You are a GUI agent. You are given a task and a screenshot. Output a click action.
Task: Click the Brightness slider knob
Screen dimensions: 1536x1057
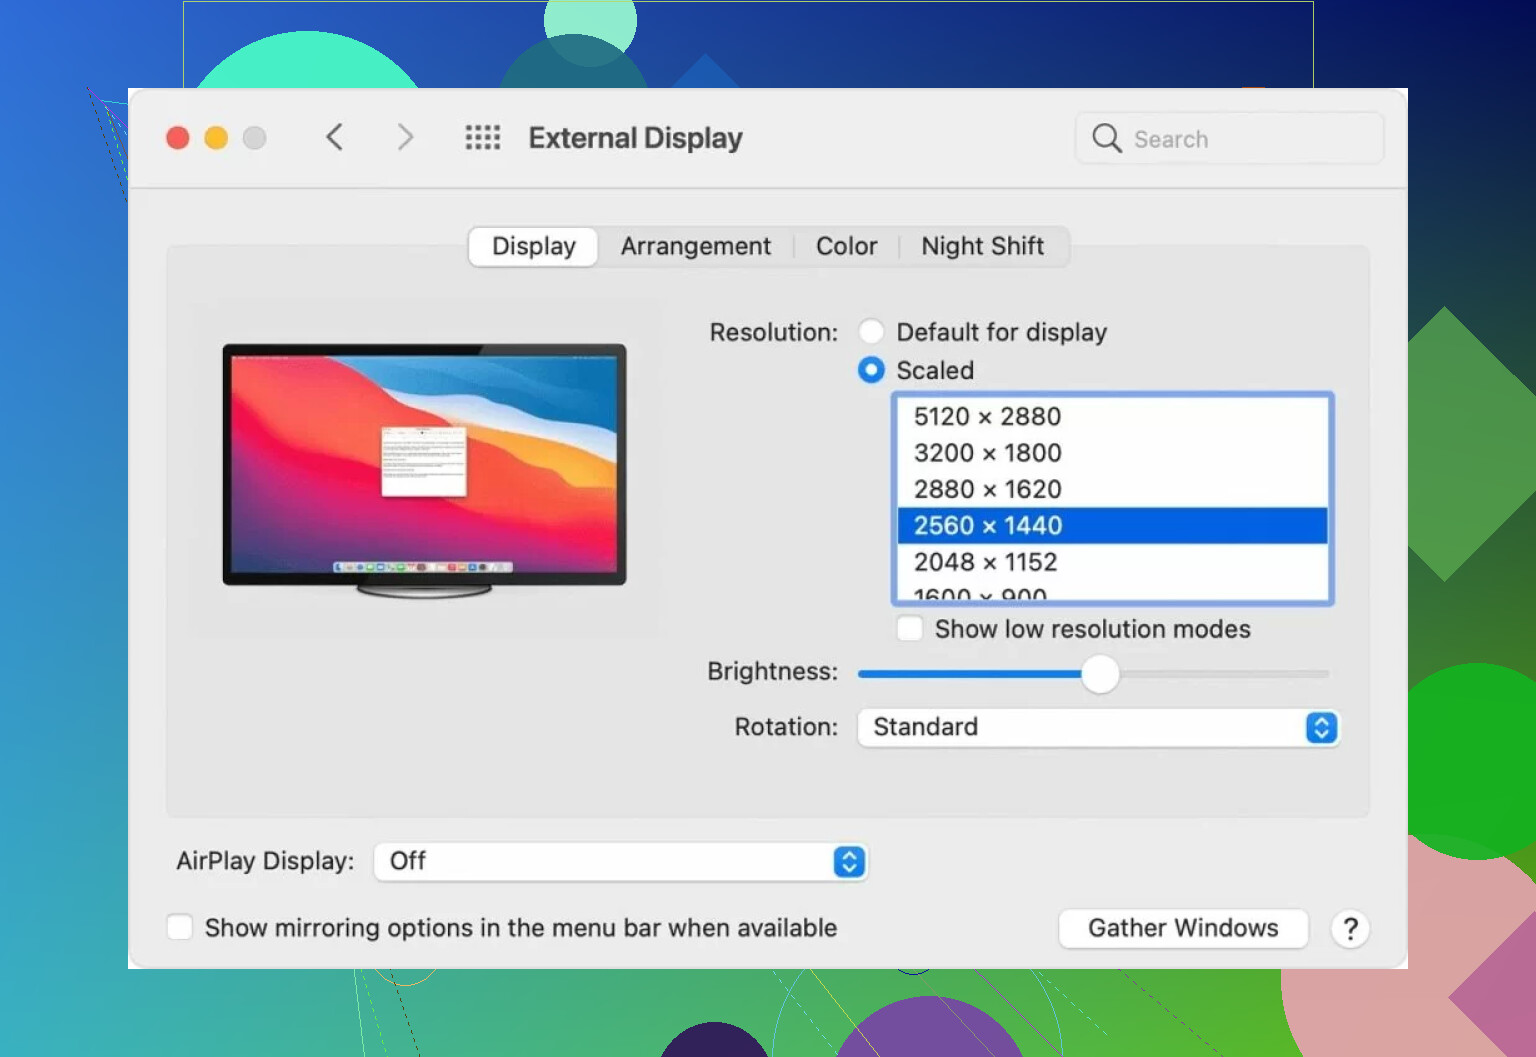pos(1100,674)
